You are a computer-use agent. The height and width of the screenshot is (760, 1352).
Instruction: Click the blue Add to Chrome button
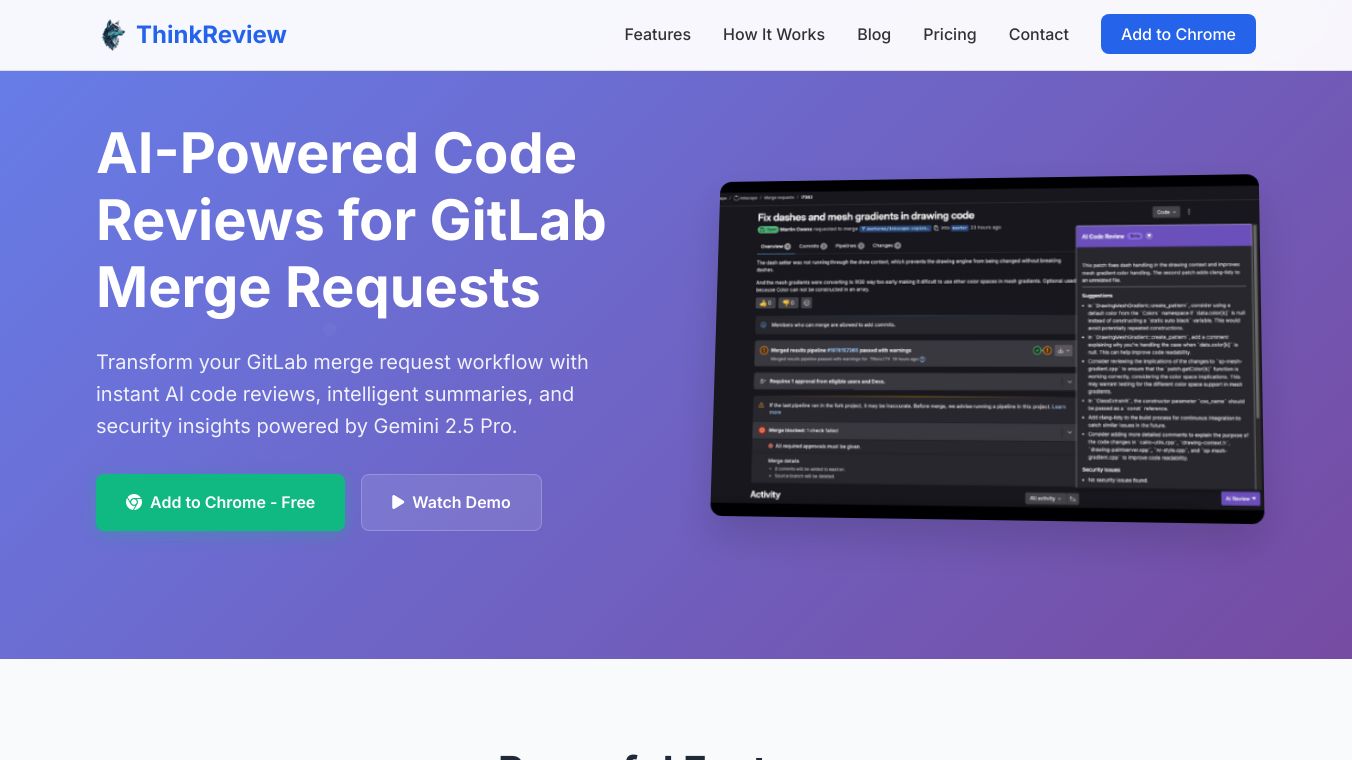[x=1178, y=34]
